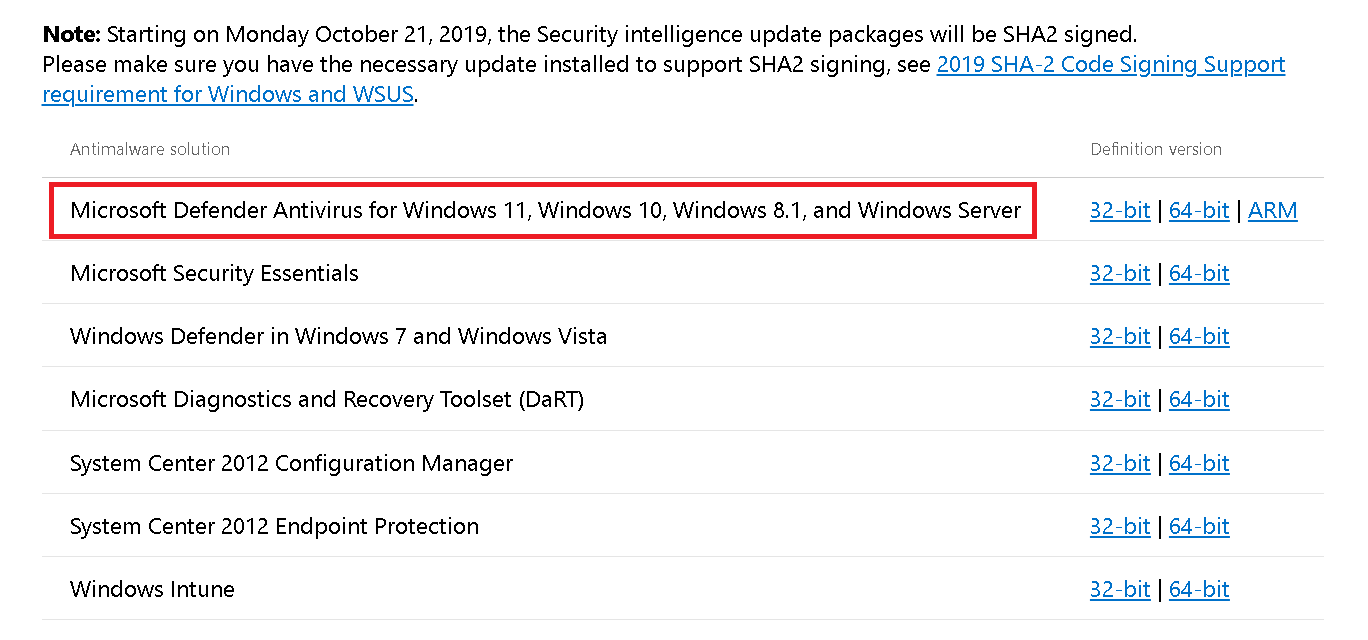The width and height of the screenshot is (1368, 640).
Task: Click 32-bit link for Microsoft Security Essentials
Action: click(x=1120, y=274)
